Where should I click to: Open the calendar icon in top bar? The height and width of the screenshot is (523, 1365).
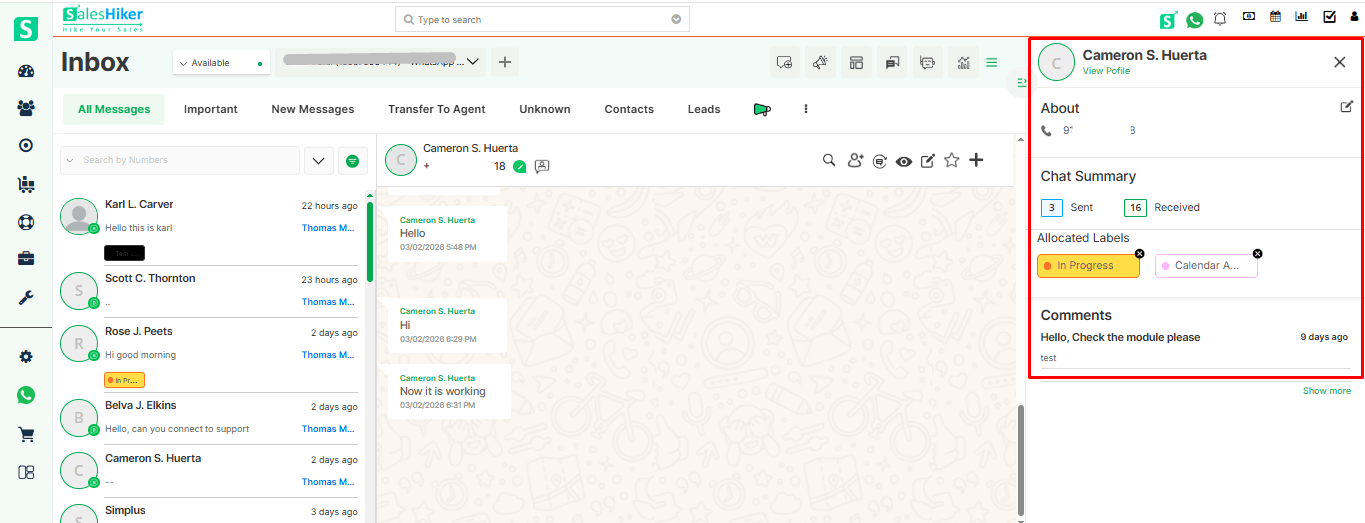click(1275, 16)
